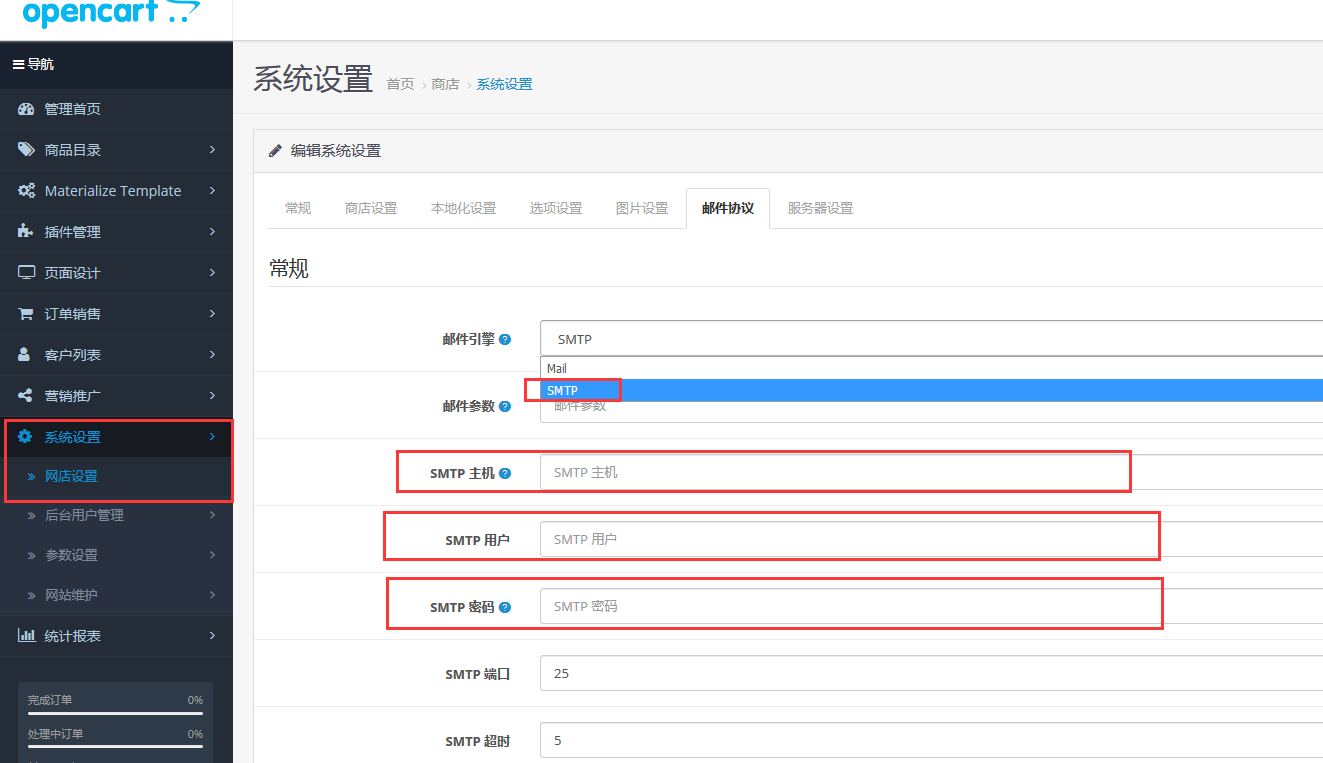Switch to the 常规 tab
Image resolution: width=1323 pixels, height=763 pixels.
tap(298, 208)
